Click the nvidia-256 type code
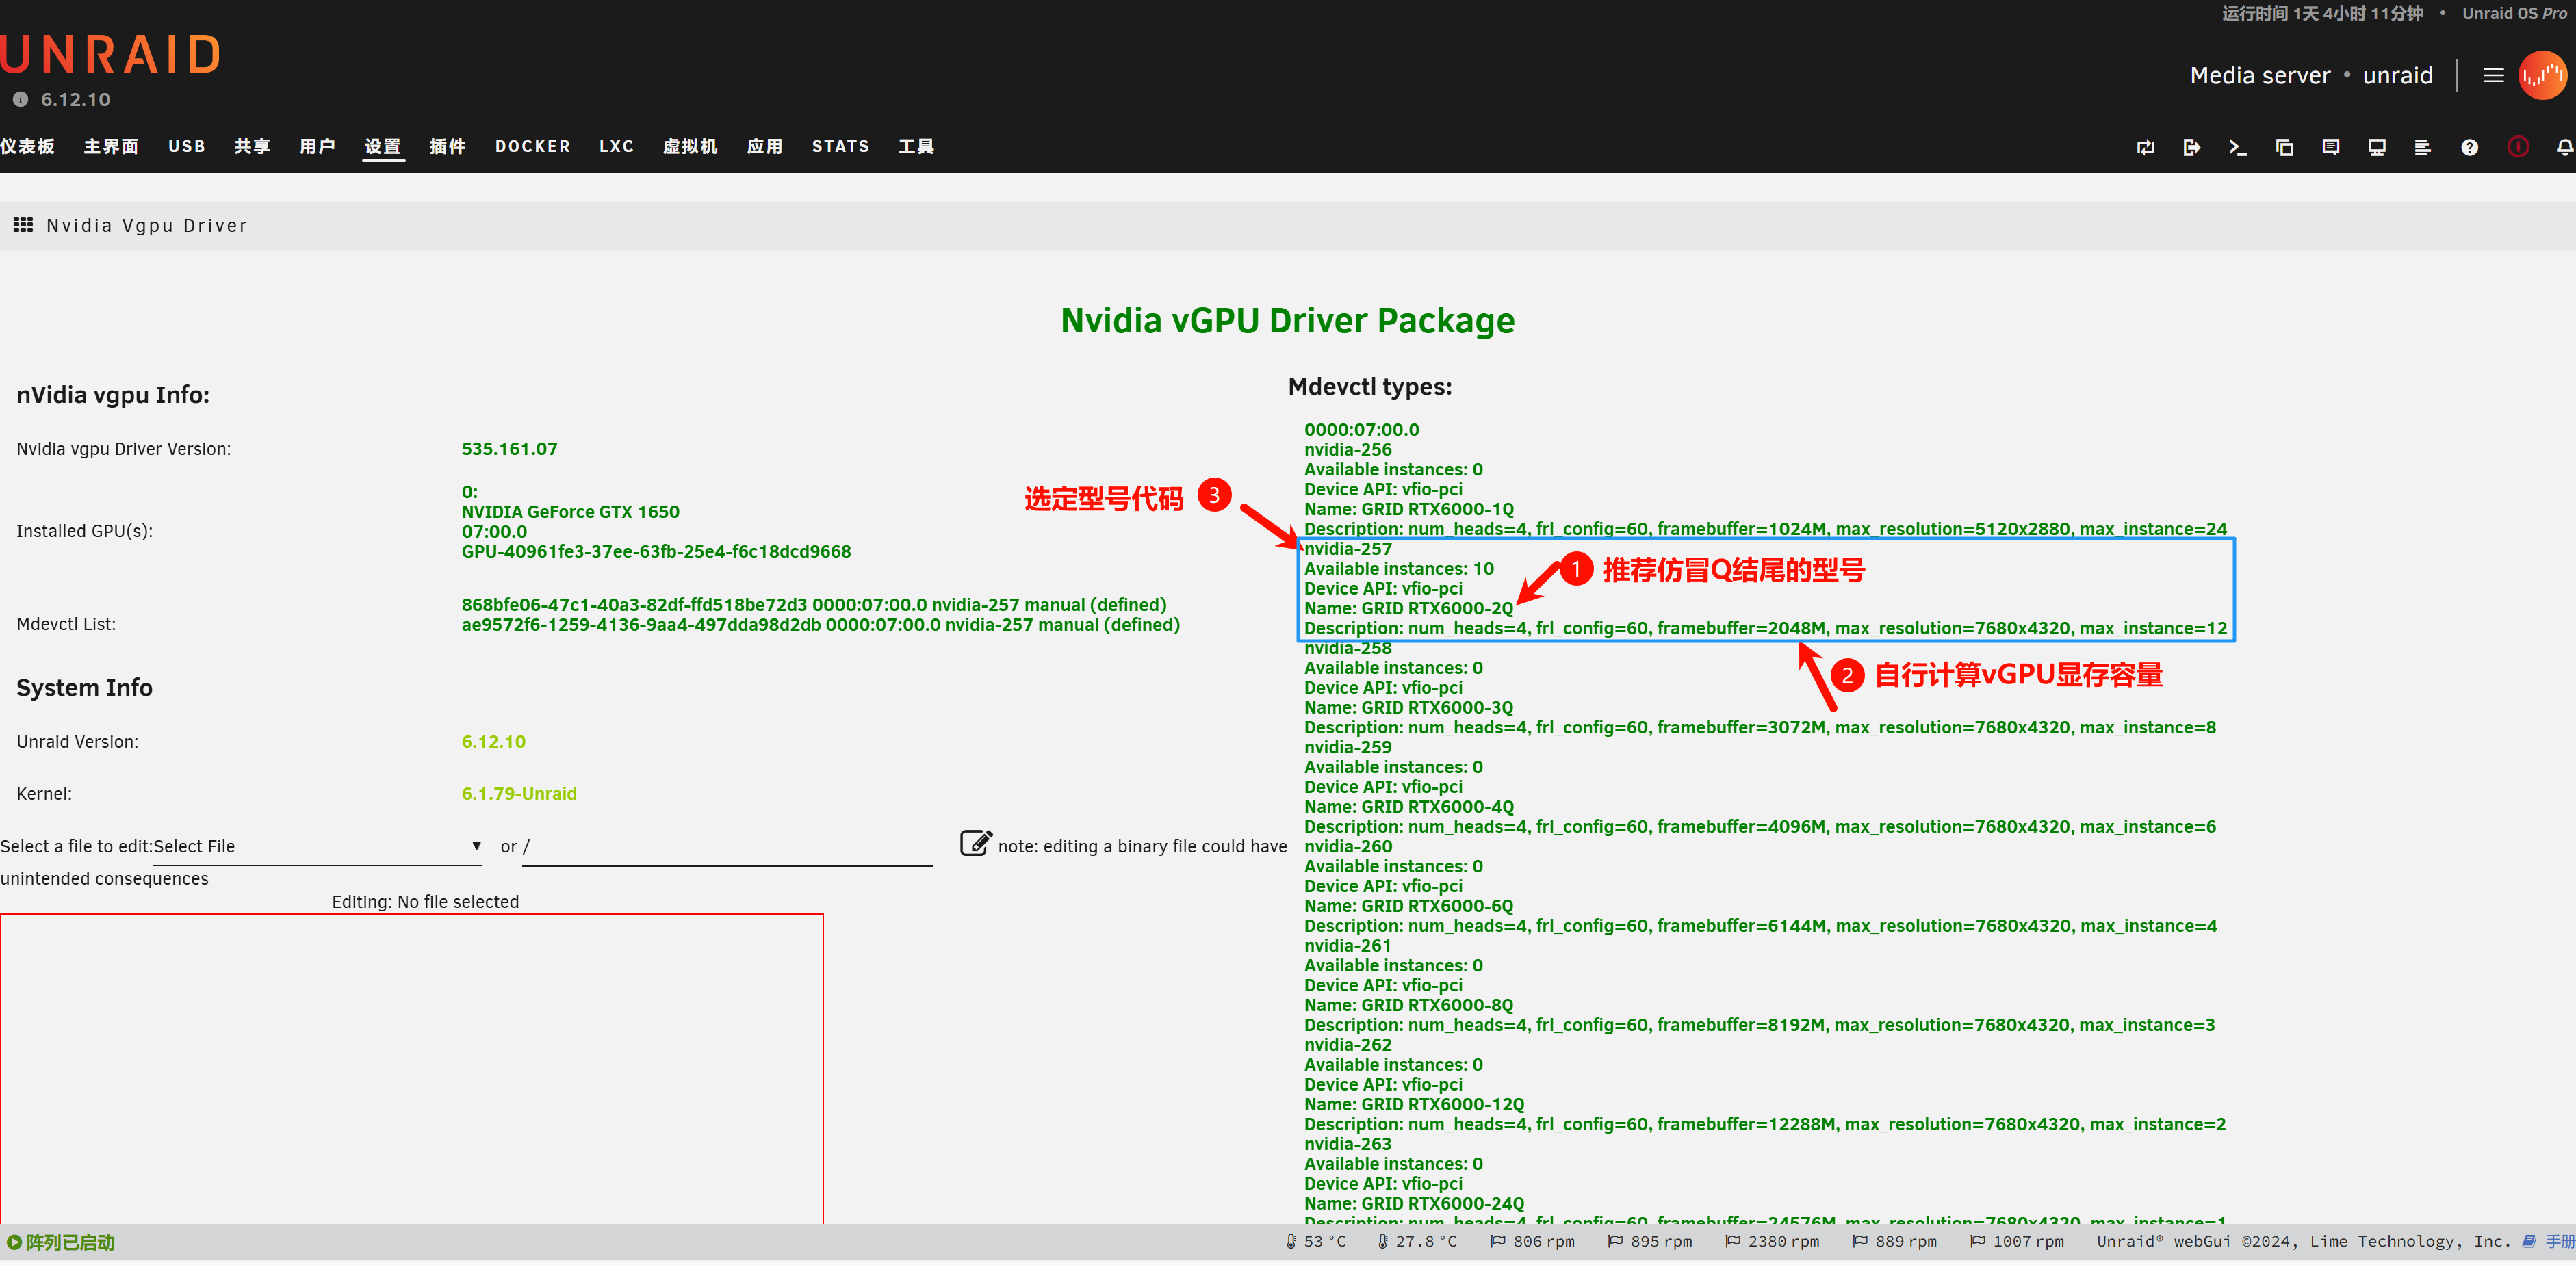The width and height of the screenshot is (2576, 1265). (1347, 450)
